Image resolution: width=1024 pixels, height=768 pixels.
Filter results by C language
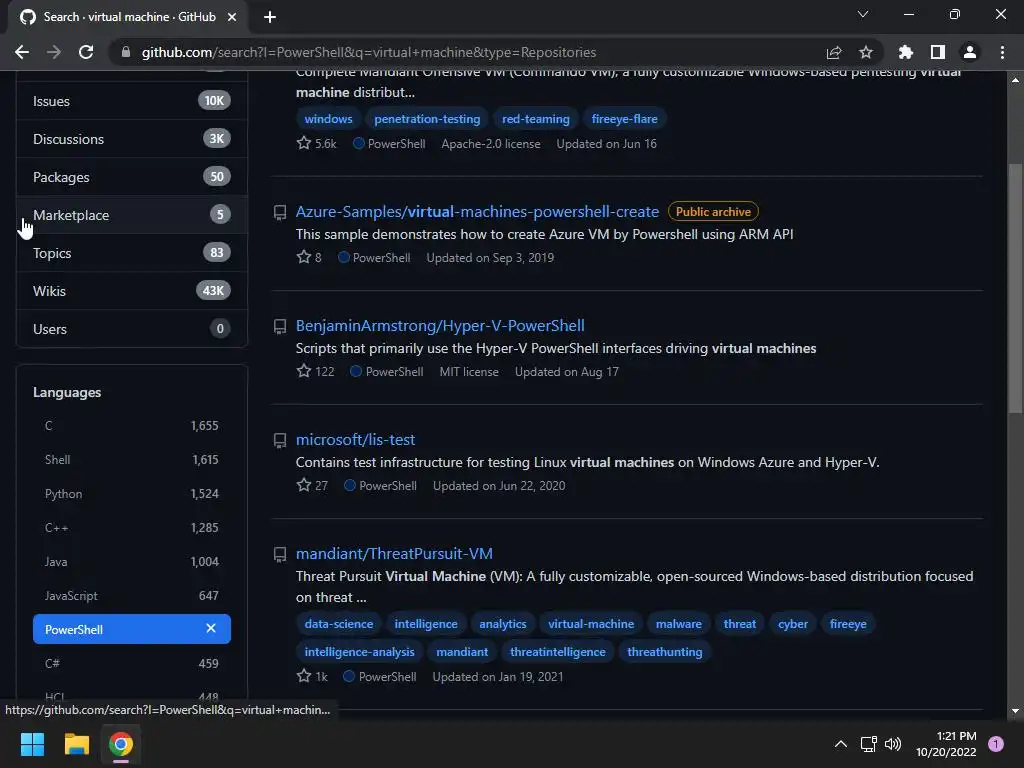tap(132, 426)
